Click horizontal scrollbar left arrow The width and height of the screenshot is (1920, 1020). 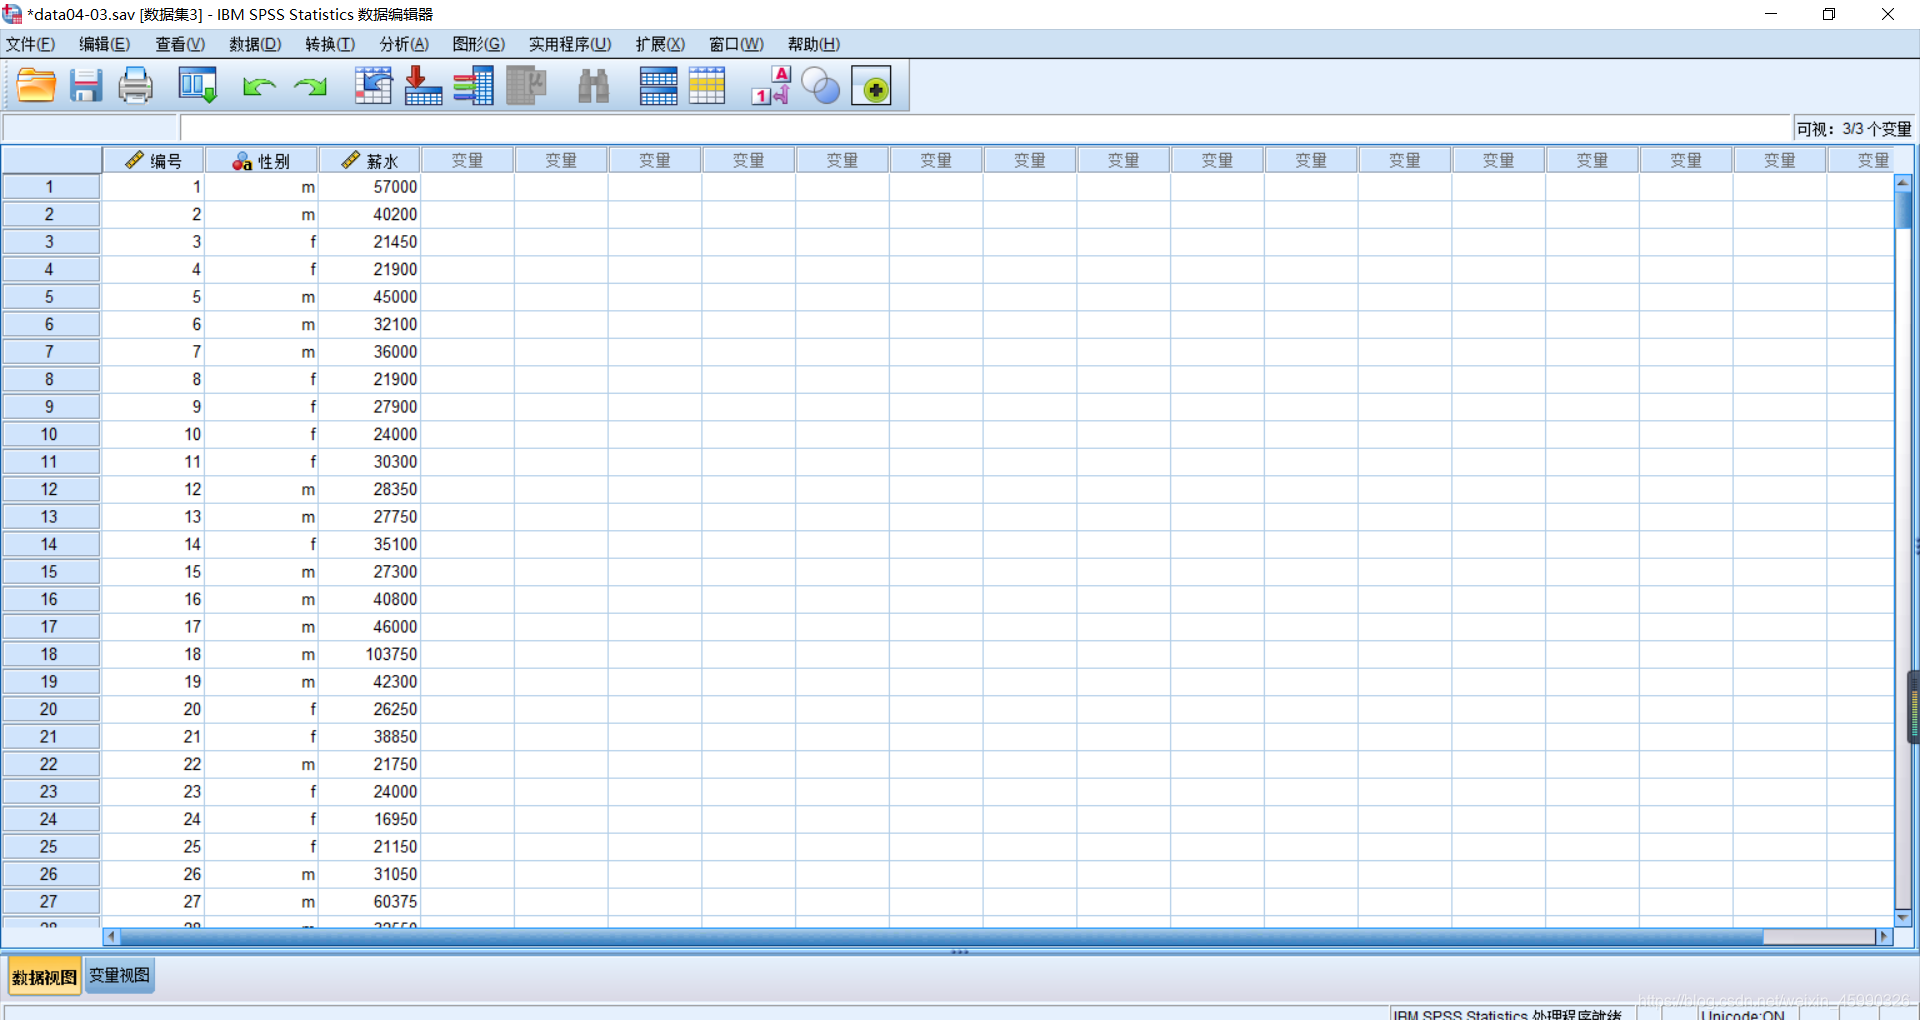[x=111, y=937]
